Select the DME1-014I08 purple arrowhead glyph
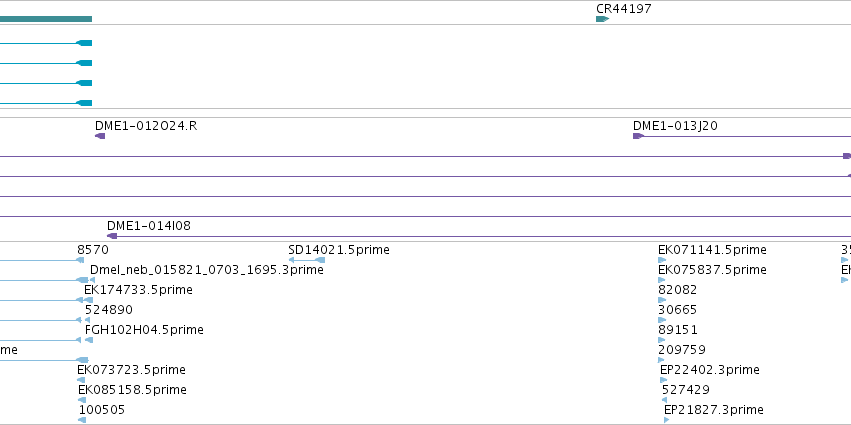 pos(112,236)
